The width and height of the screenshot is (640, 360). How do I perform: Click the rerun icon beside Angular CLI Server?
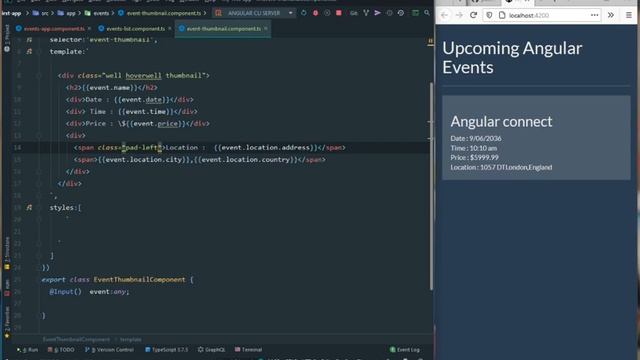[304, 13]
